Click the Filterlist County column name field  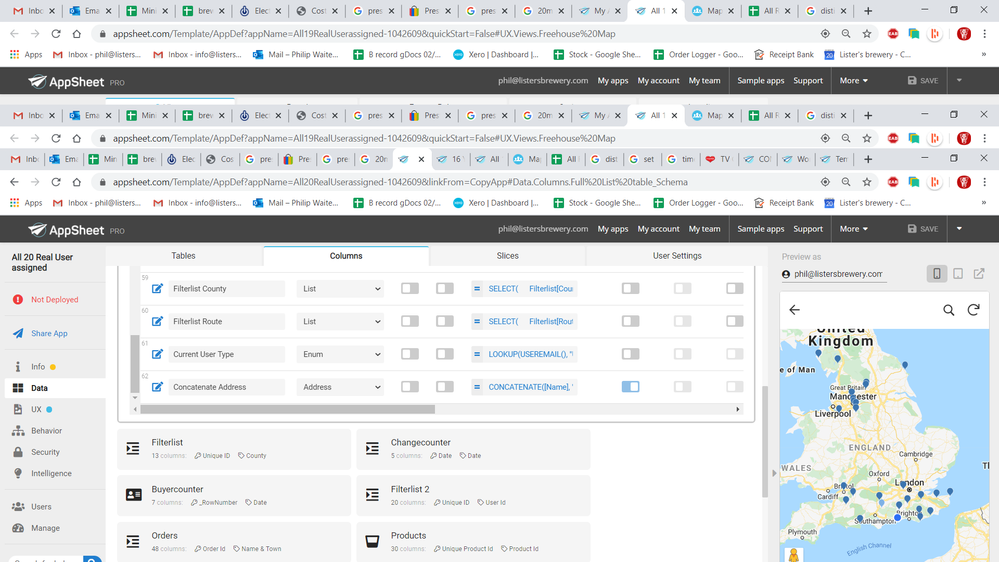pyautogui.click(x=226, y=289)
